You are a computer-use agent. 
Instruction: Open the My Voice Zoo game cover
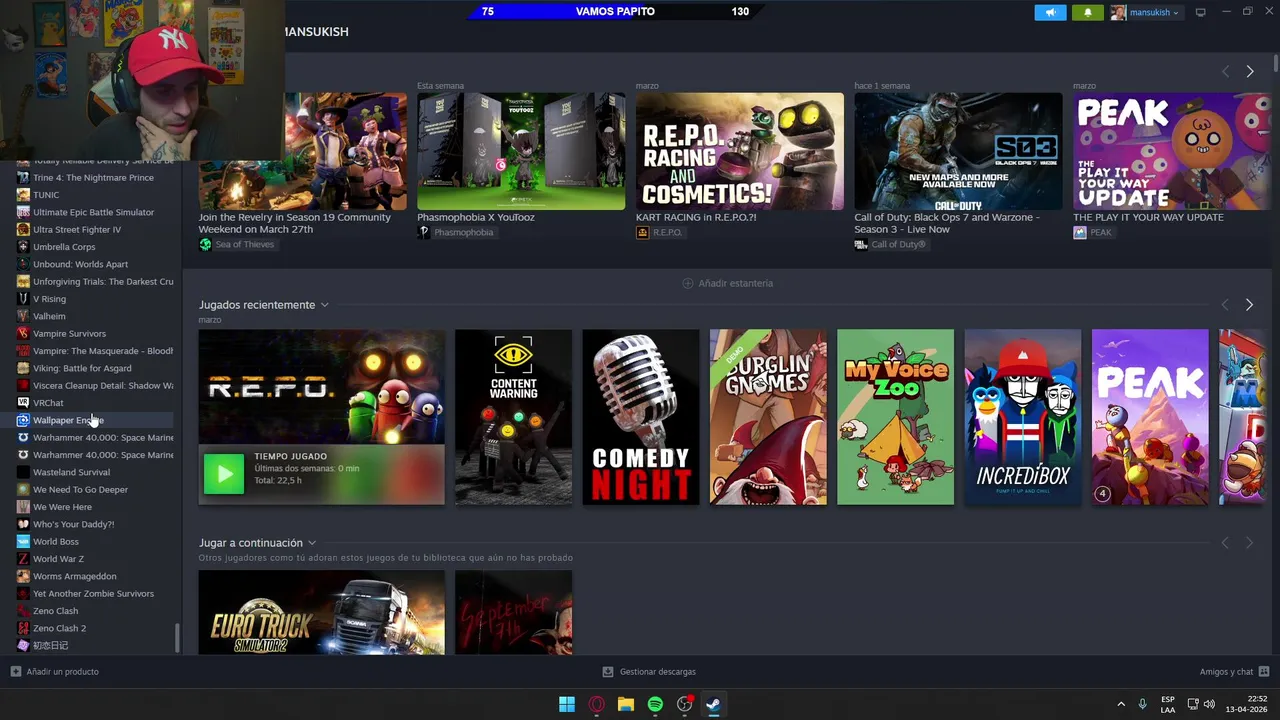coord(895,417)
